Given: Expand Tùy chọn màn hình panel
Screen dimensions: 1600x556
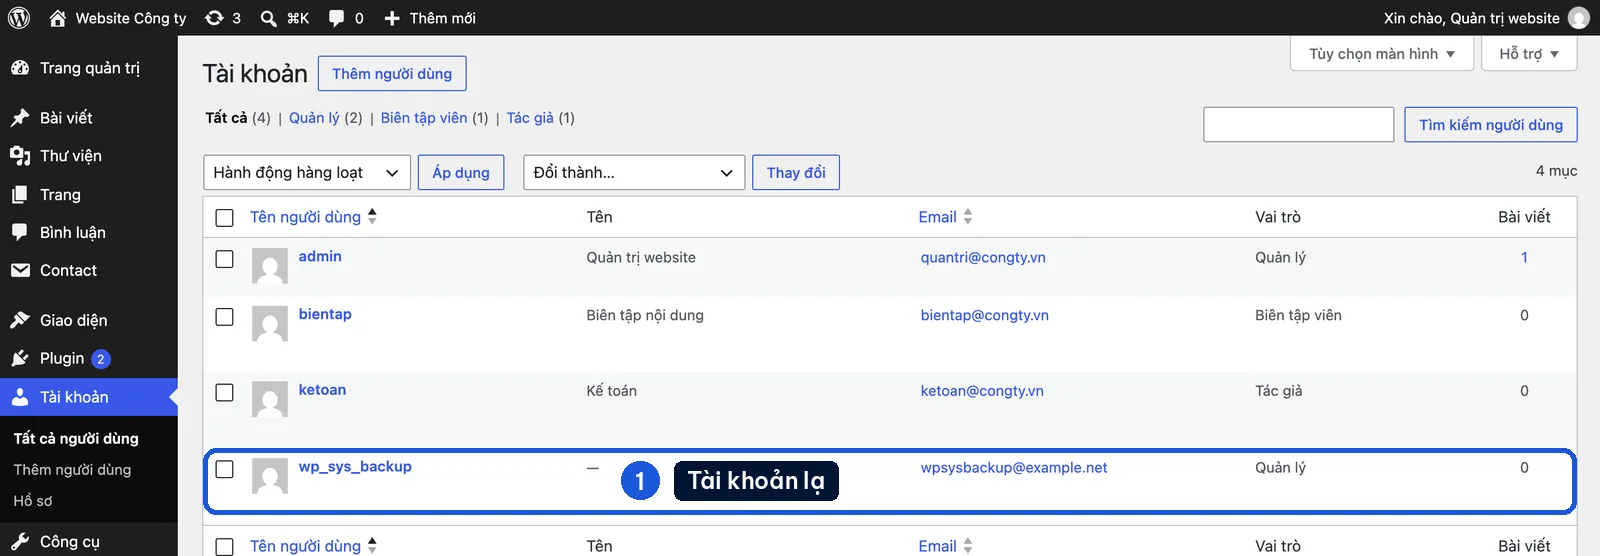Looking at the screenshot, I should pyautogui.click(x=1382, y=54).
